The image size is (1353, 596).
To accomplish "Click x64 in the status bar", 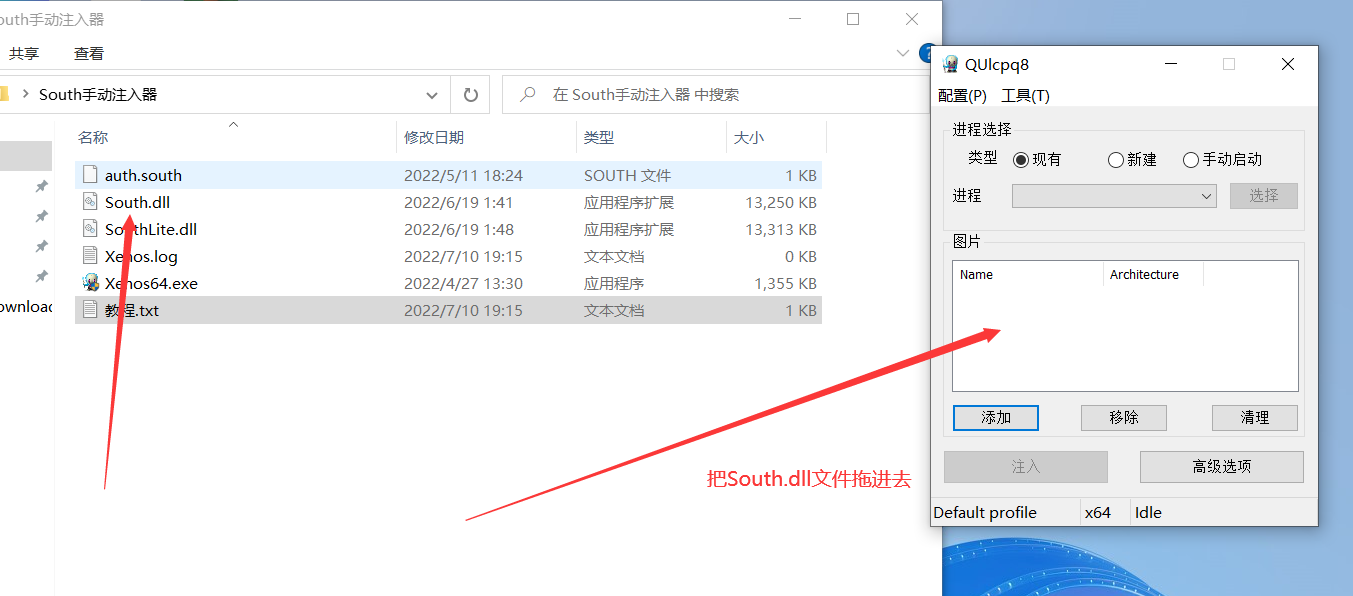I will point(1098,512).
